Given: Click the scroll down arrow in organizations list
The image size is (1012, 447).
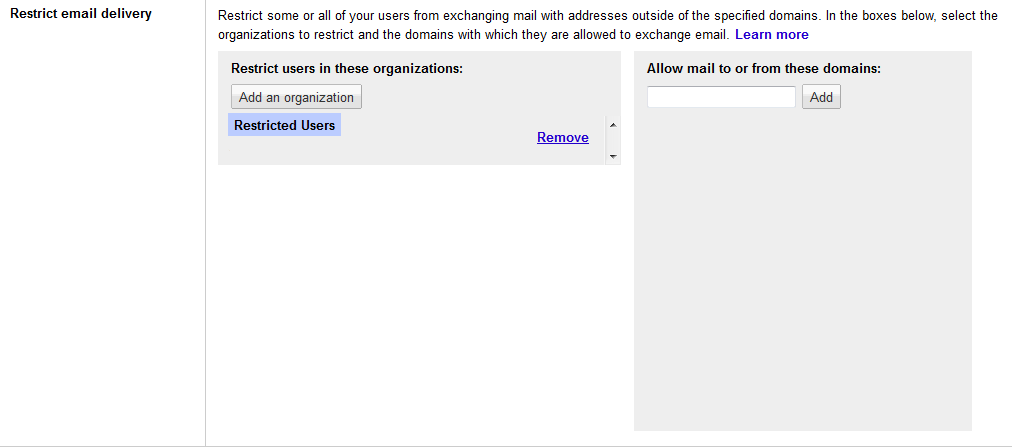Looking at the screenshot, I should tap(613, 157).
